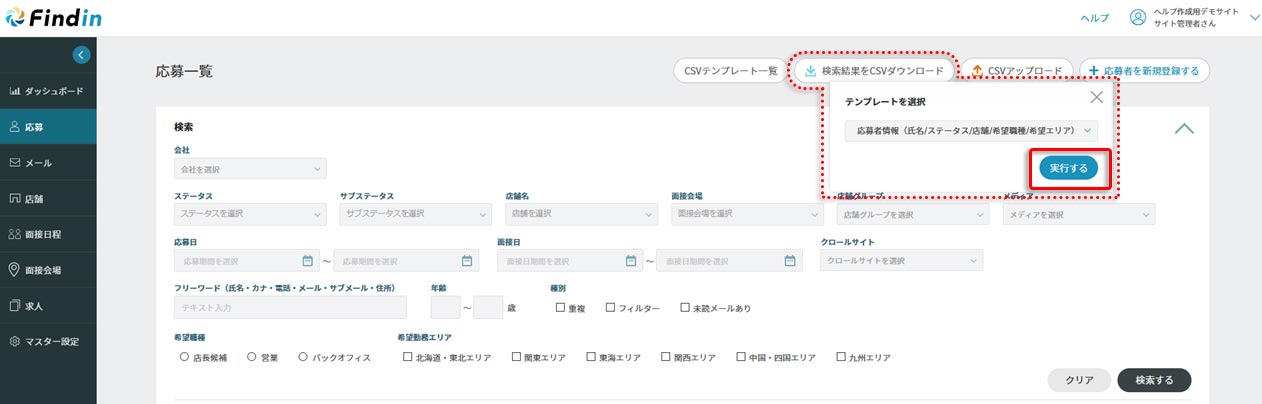1262x404 pixels.
Task: Open the calendar for interview end date
Action: click(x=789, y=261)
